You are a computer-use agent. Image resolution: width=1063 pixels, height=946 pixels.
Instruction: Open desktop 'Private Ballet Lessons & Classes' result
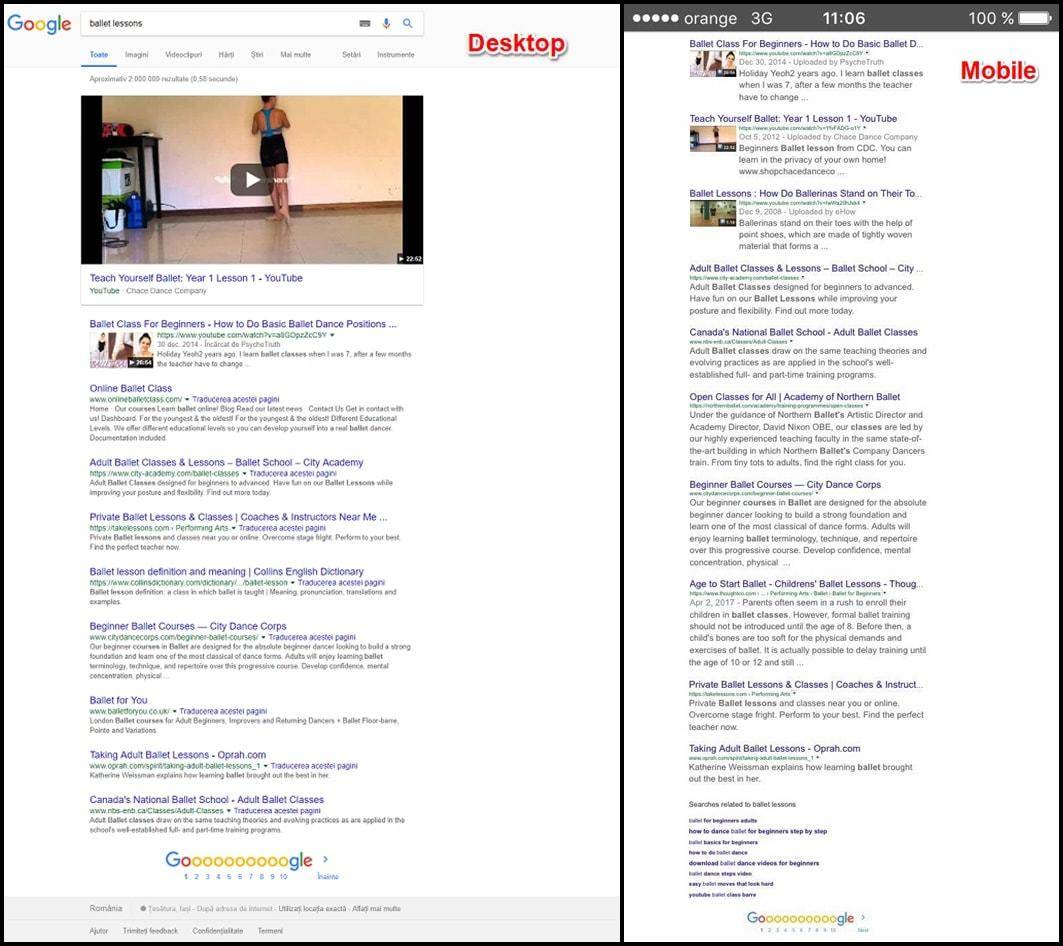tap(239, 517)
